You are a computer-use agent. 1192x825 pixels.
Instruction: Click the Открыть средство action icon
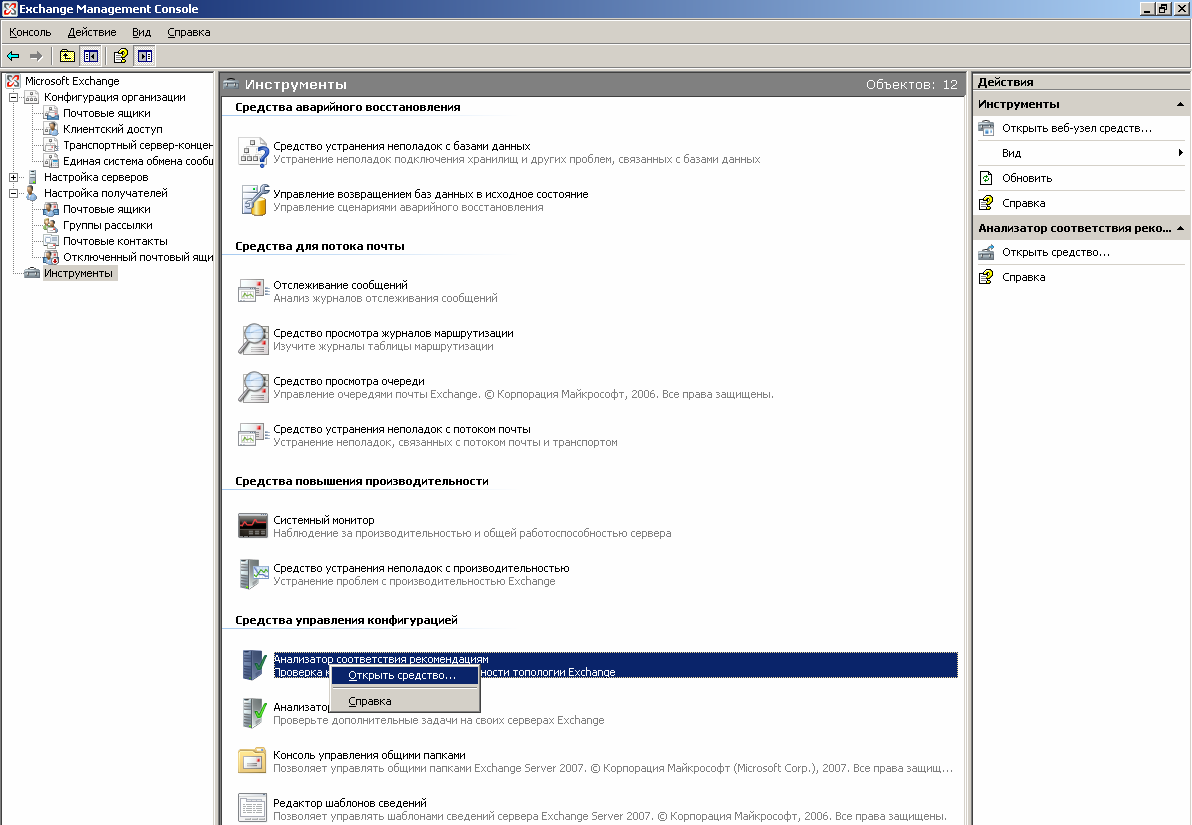(x=986, y=252)
